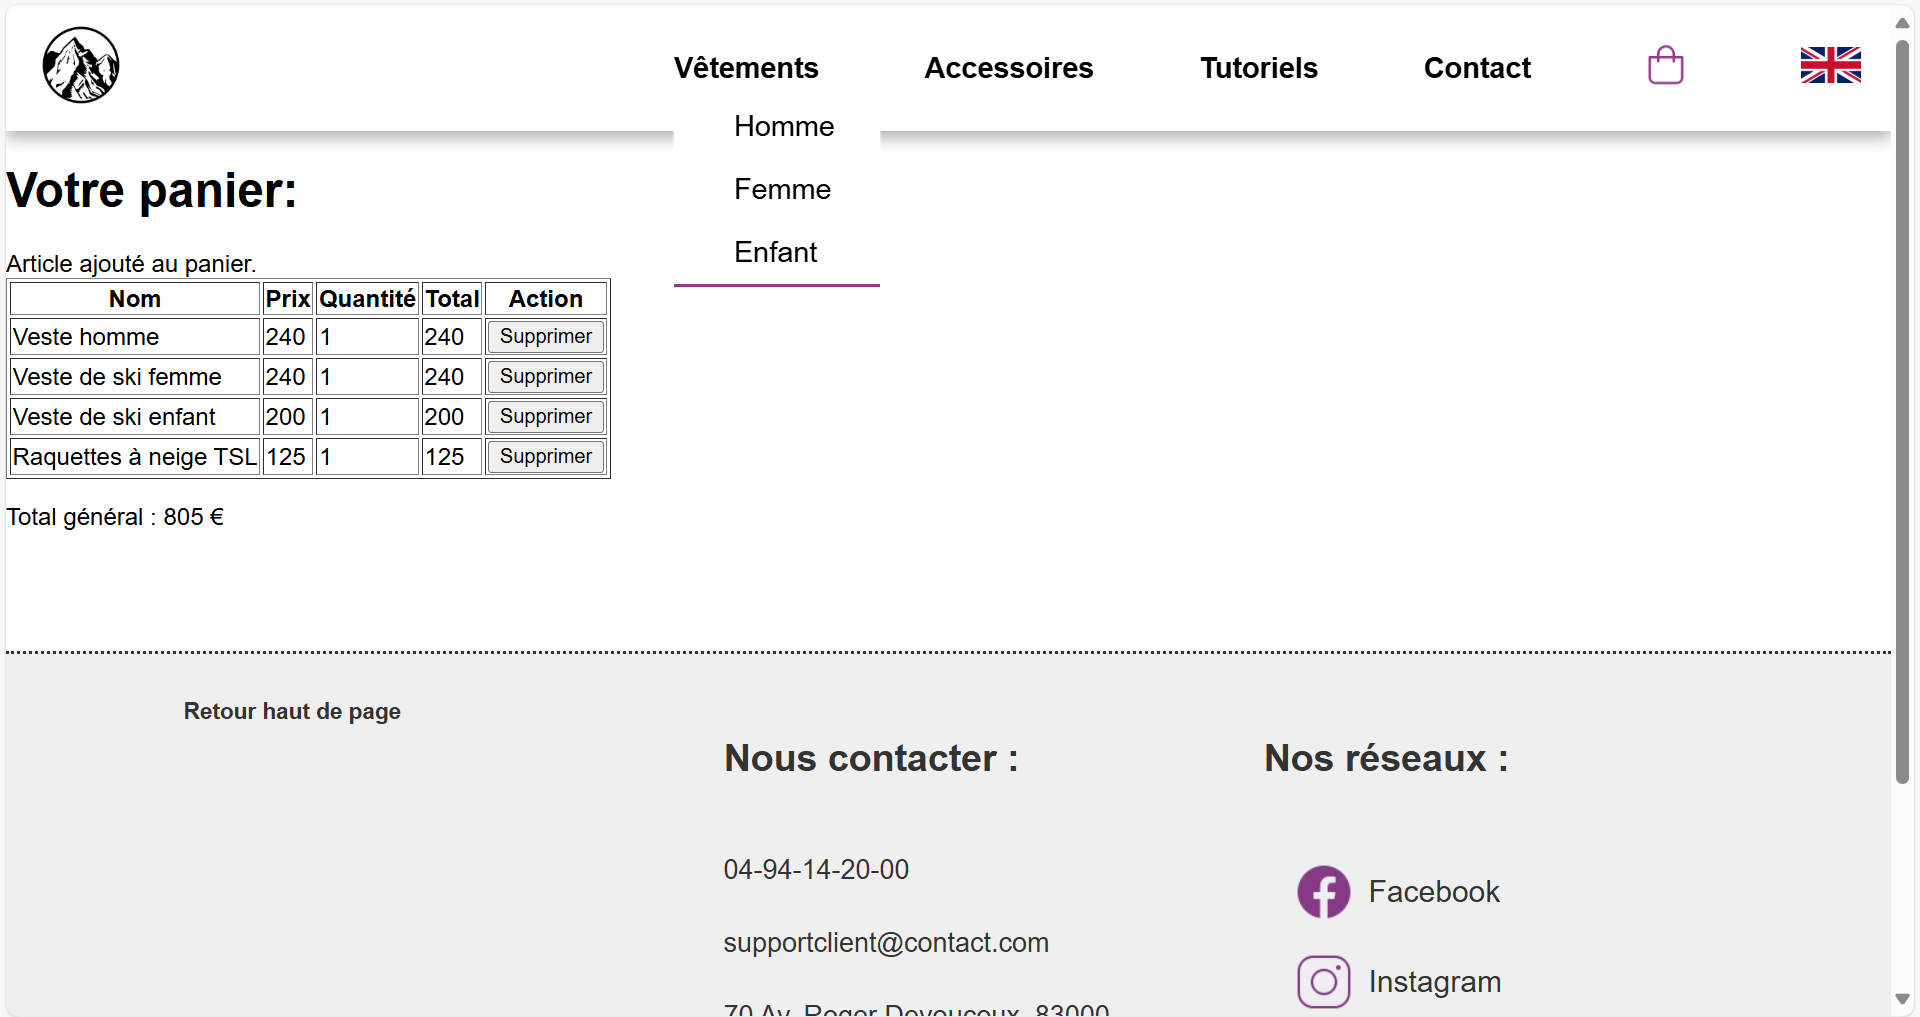Image resolution: width=1920 pixels, height=1017 pixels.
Task: Click the Quantité column header
Action: click(x=367, y=299)
